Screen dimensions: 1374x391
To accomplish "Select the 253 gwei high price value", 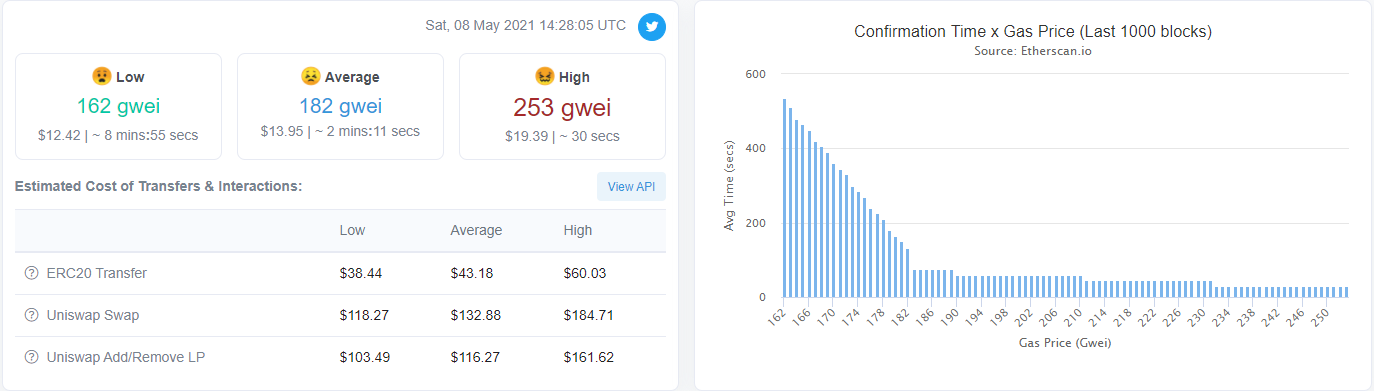I will 562,107.
